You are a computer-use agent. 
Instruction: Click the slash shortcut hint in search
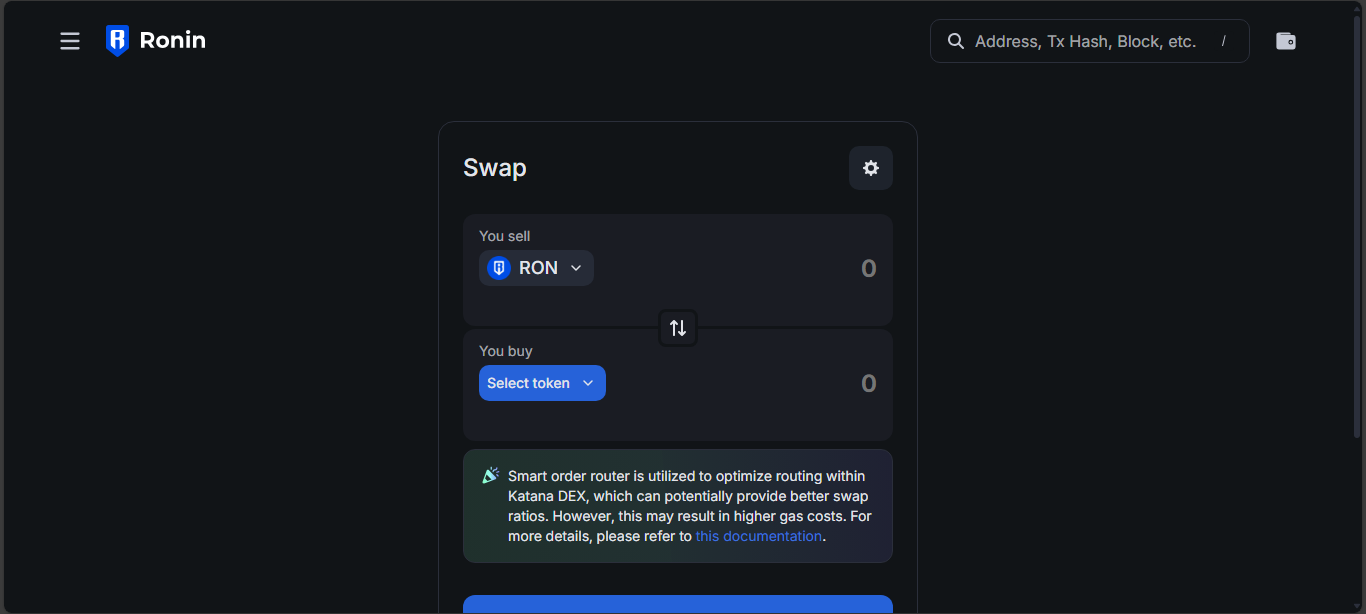point(1223,41)
